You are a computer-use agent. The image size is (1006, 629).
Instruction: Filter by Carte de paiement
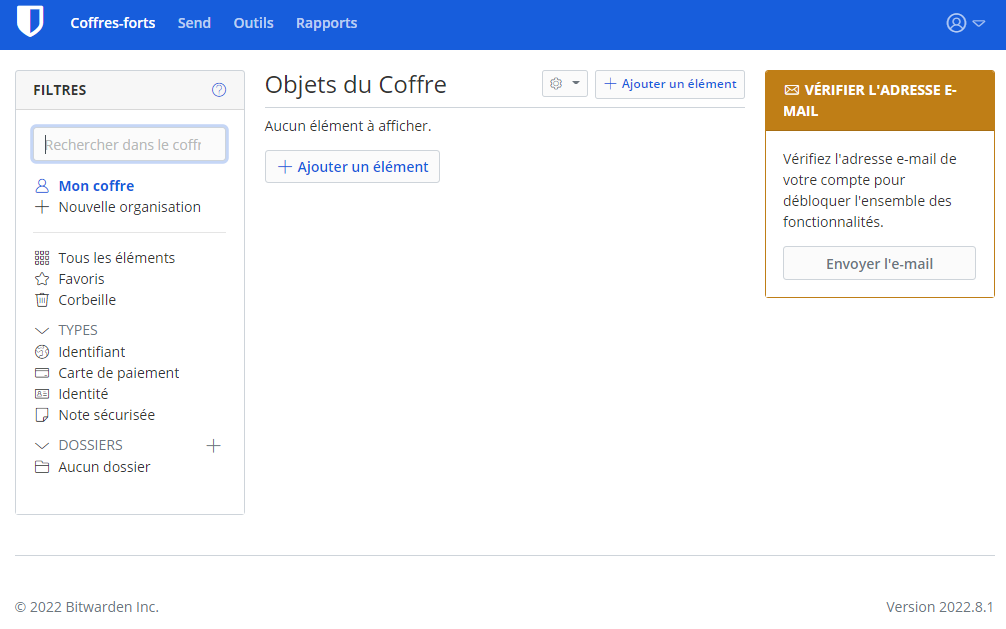(x=119, y=373)
